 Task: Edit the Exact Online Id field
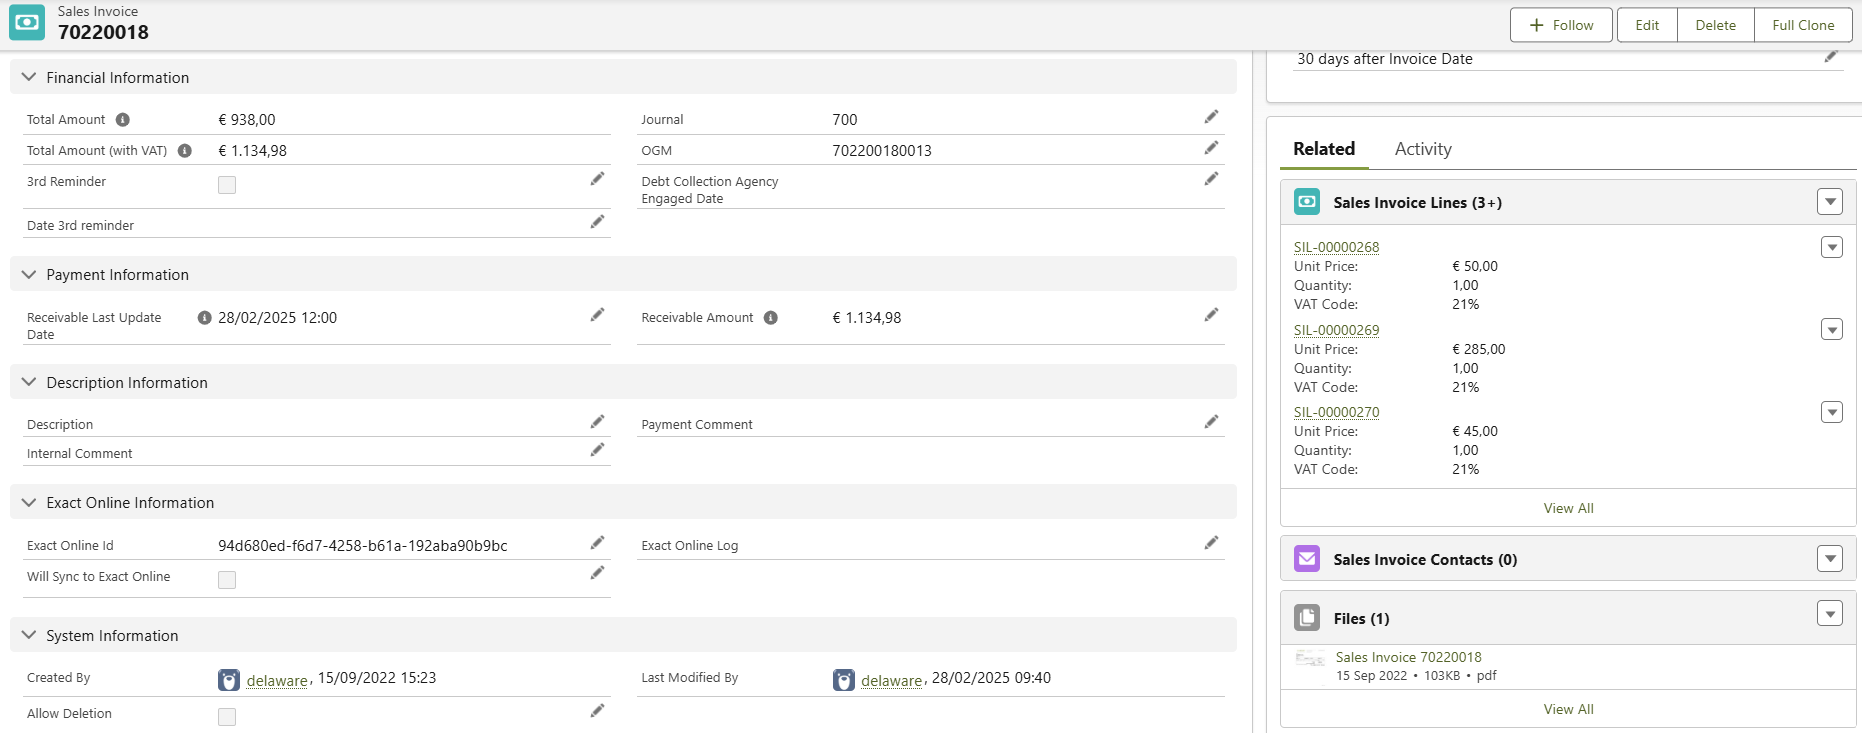click(x=597, y=543)
